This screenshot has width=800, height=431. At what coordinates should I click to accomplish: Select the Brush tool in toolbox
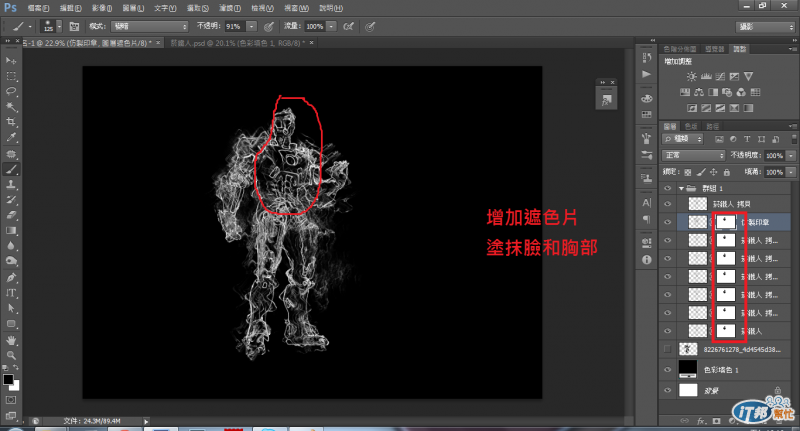pyautogui.click(x=11, y=169)
